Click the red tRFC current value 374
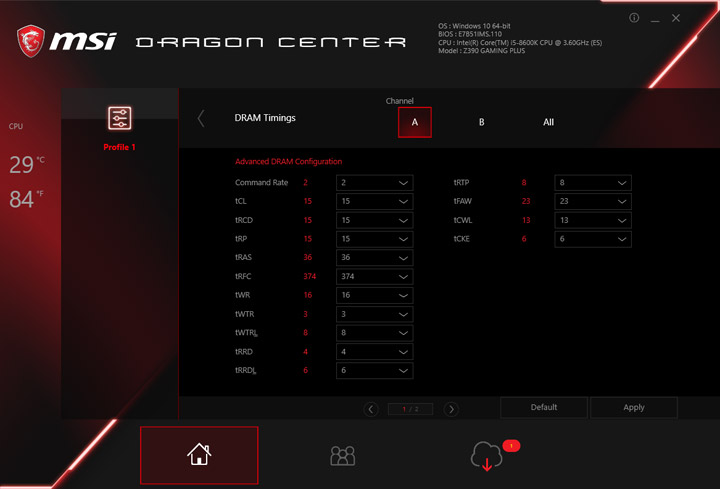The width and height of the screenshot is (720, 489). point(309,276)
